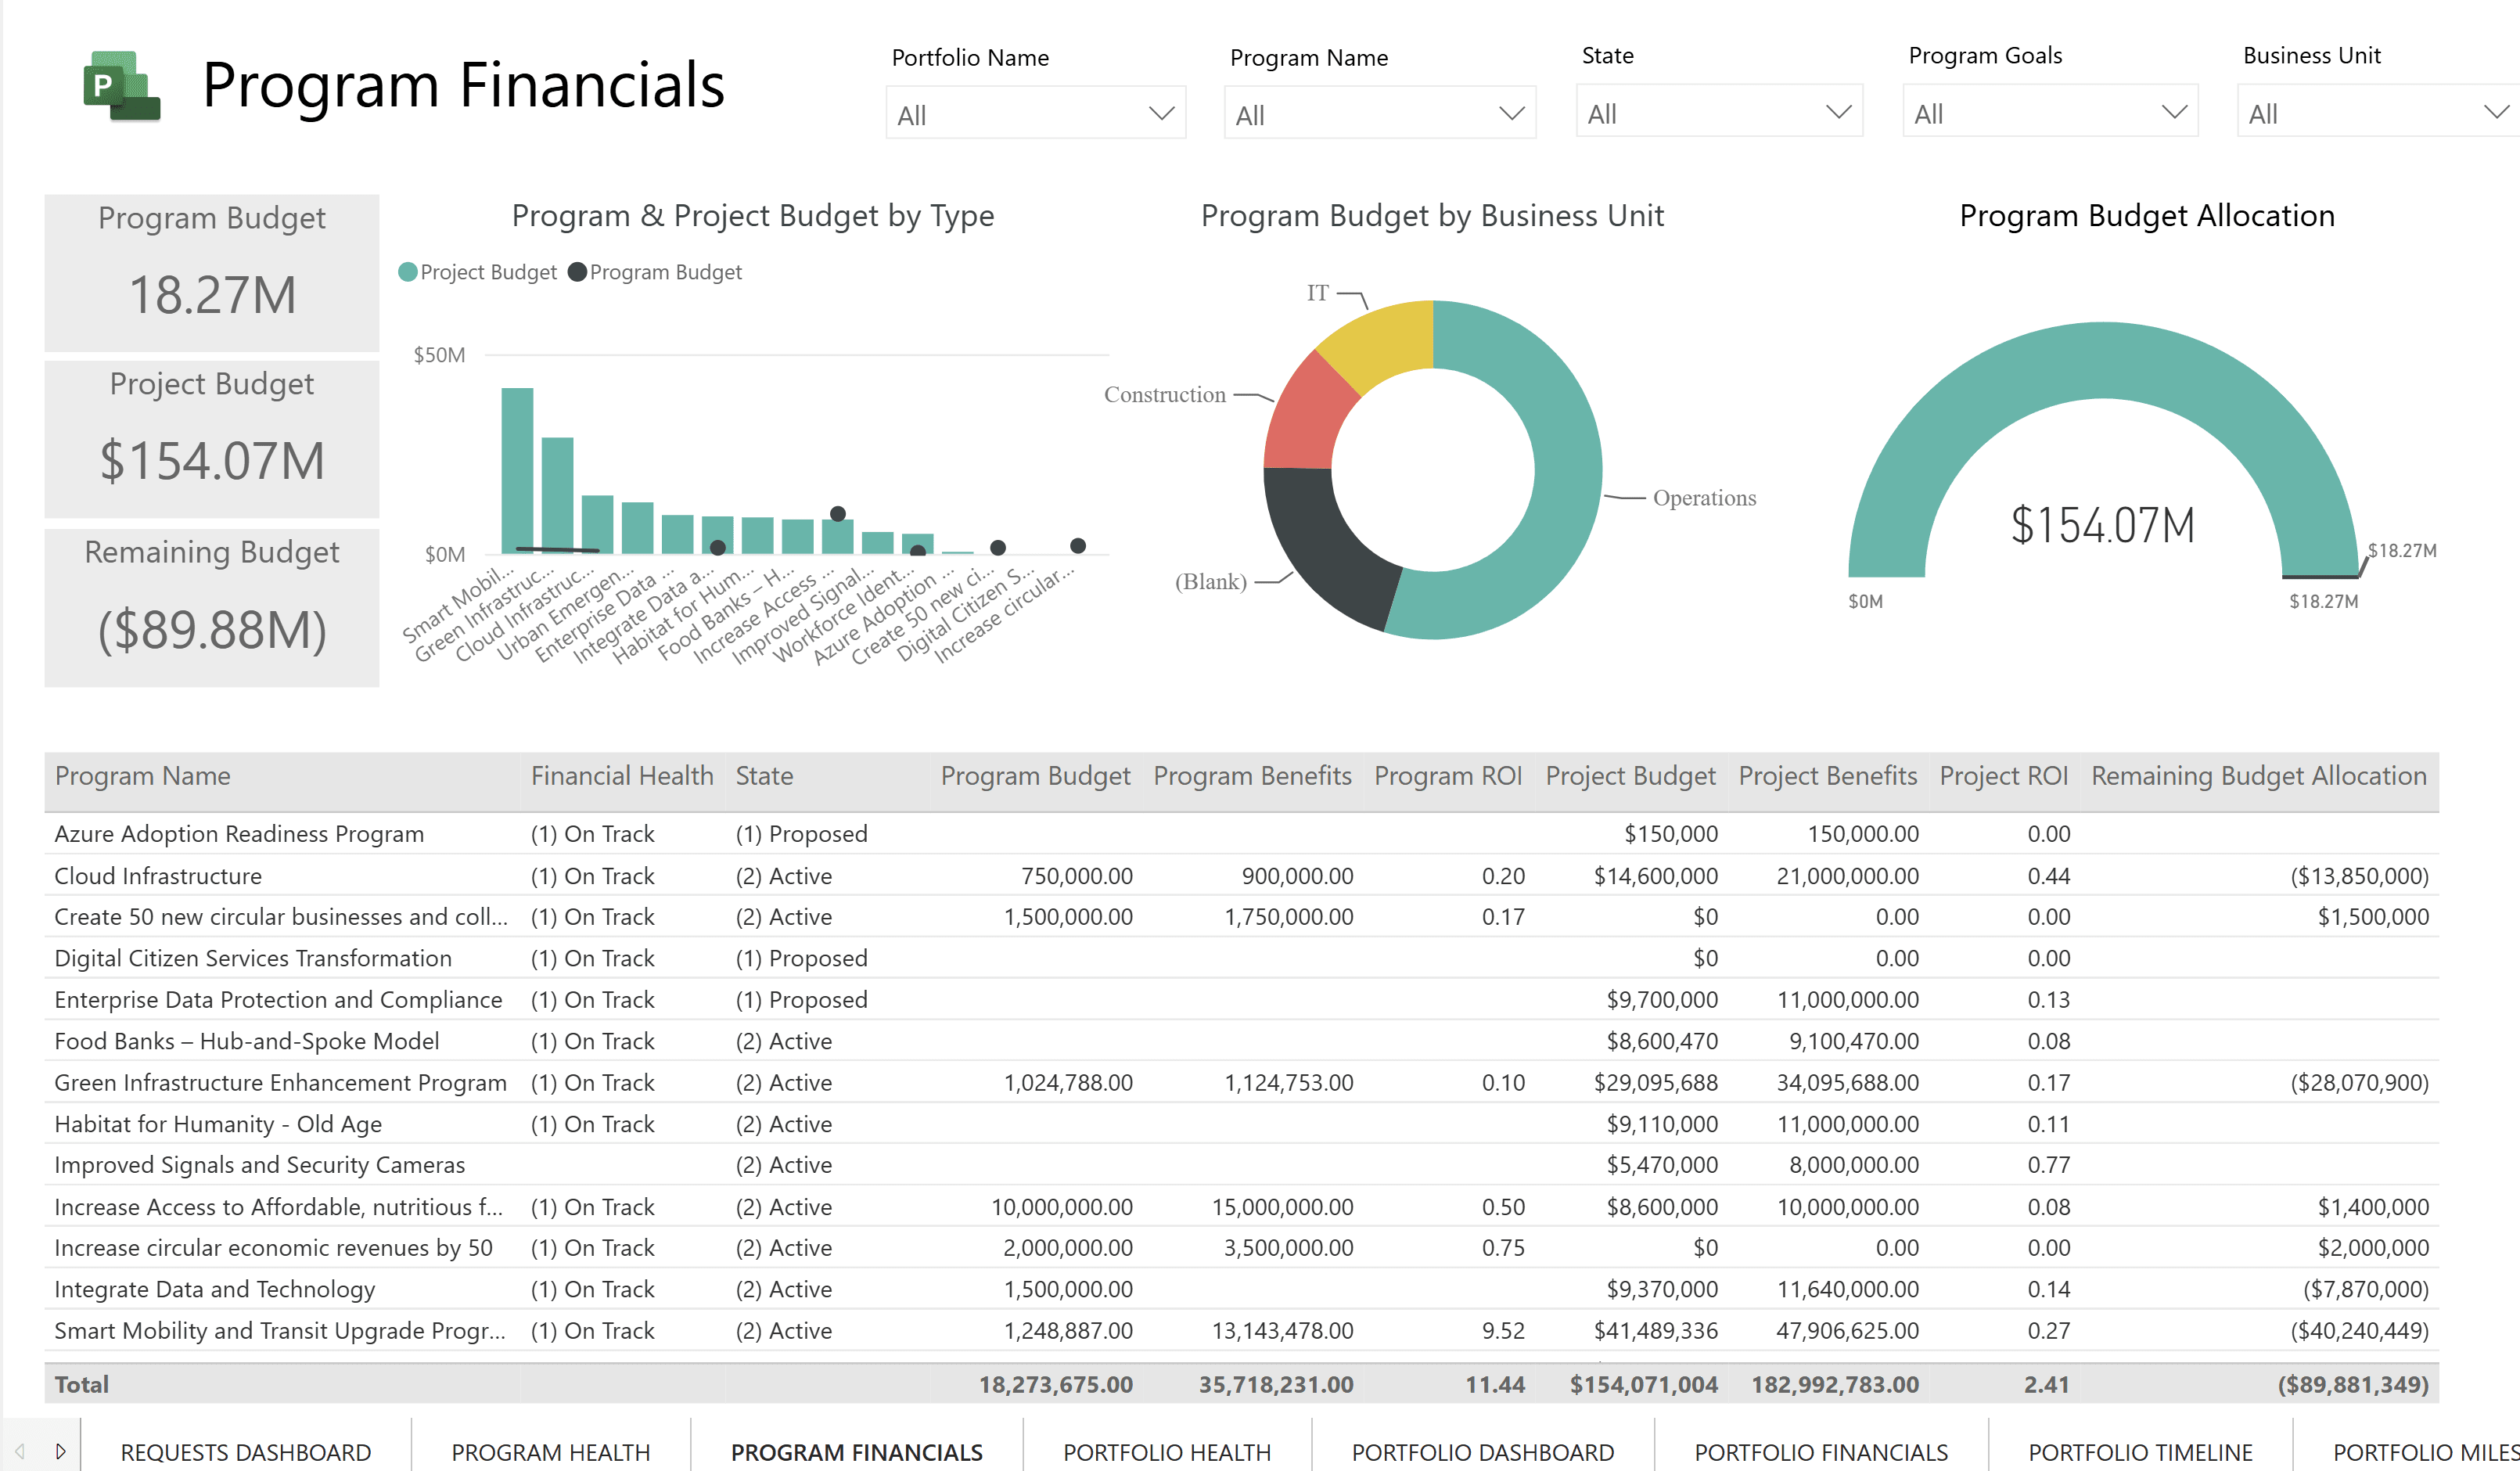Sort by Program ROI column header
2520x1471 pixels.
pos(1448,776)
